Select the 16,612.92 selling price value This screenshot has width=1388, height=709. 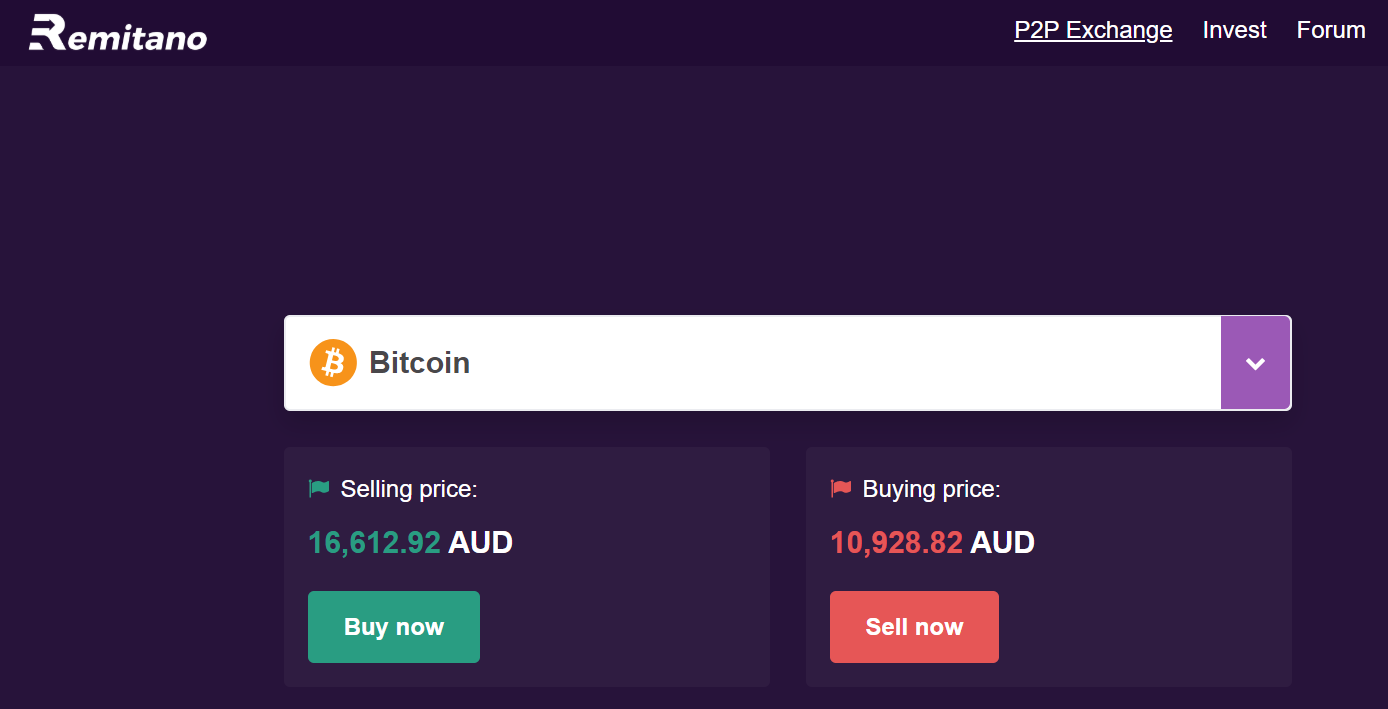tap(374, 543)
